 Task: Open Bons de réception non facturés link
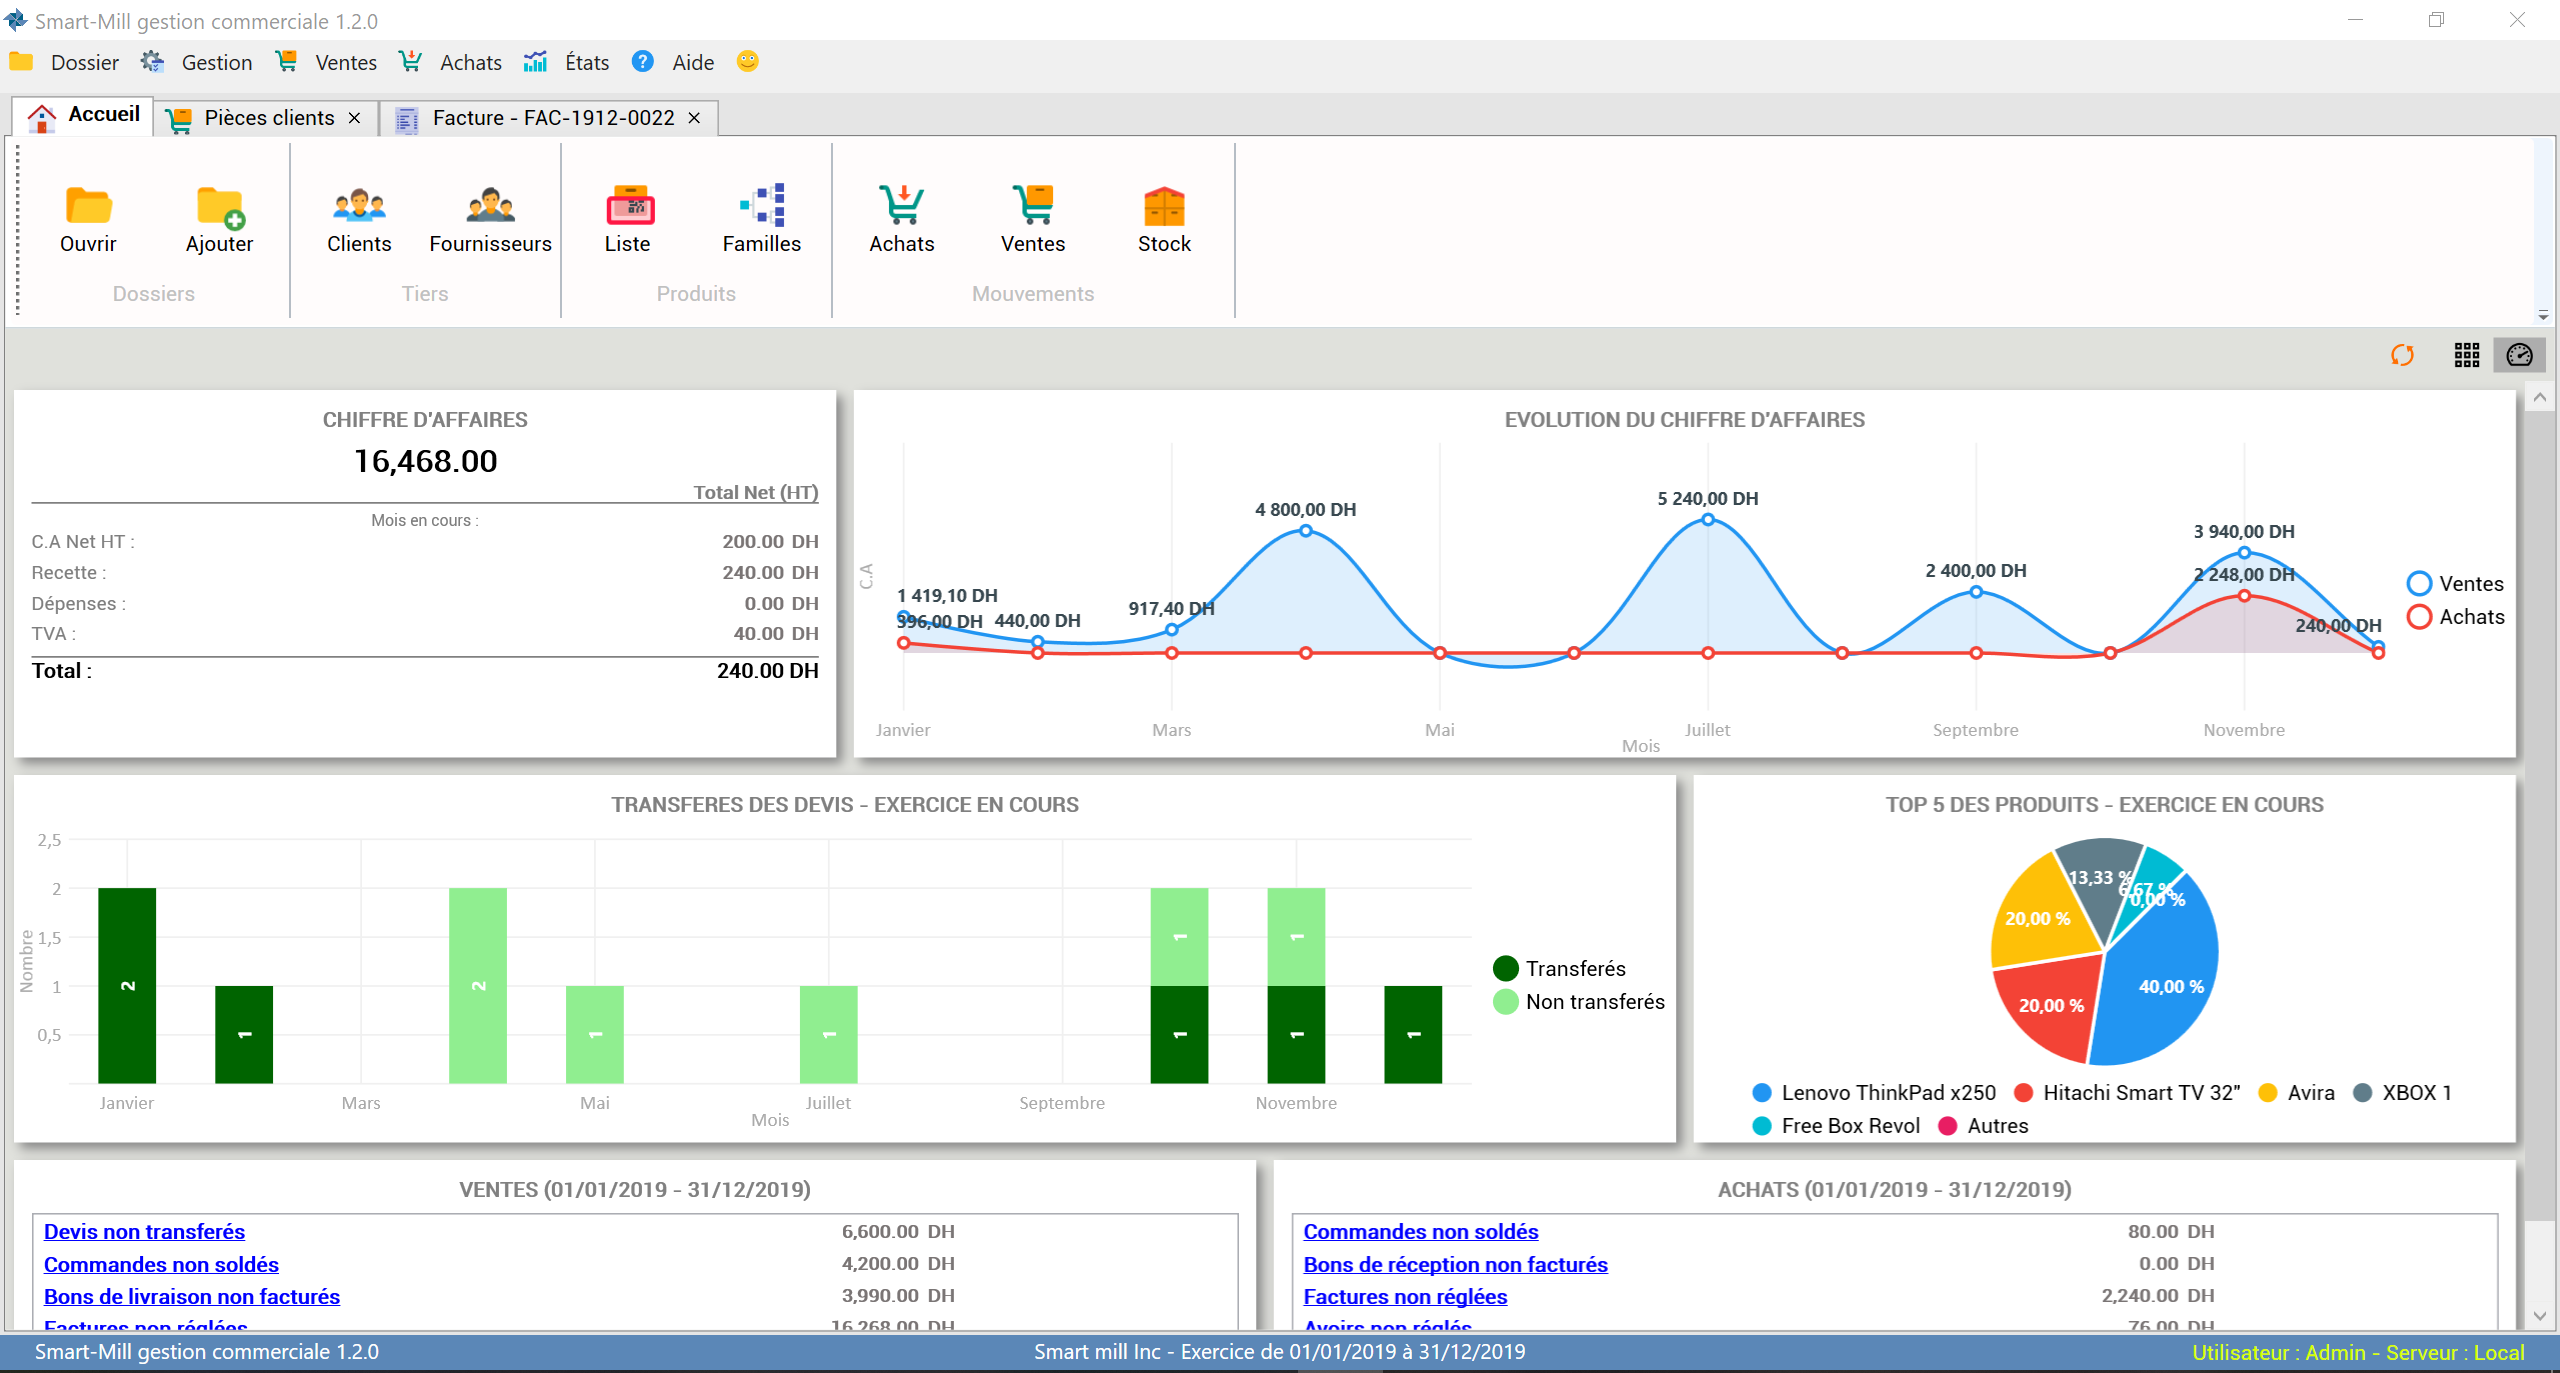point(1456,1265)
